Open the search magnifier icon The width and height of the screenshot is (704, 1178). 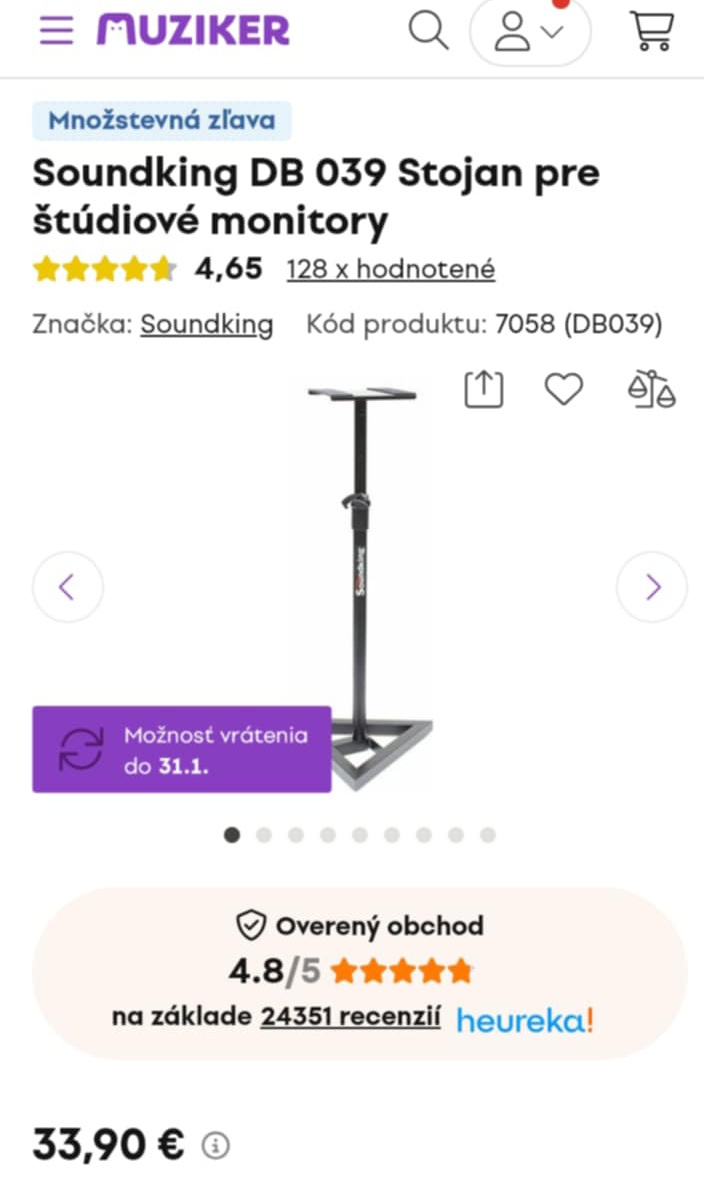(x=428, y=31)
